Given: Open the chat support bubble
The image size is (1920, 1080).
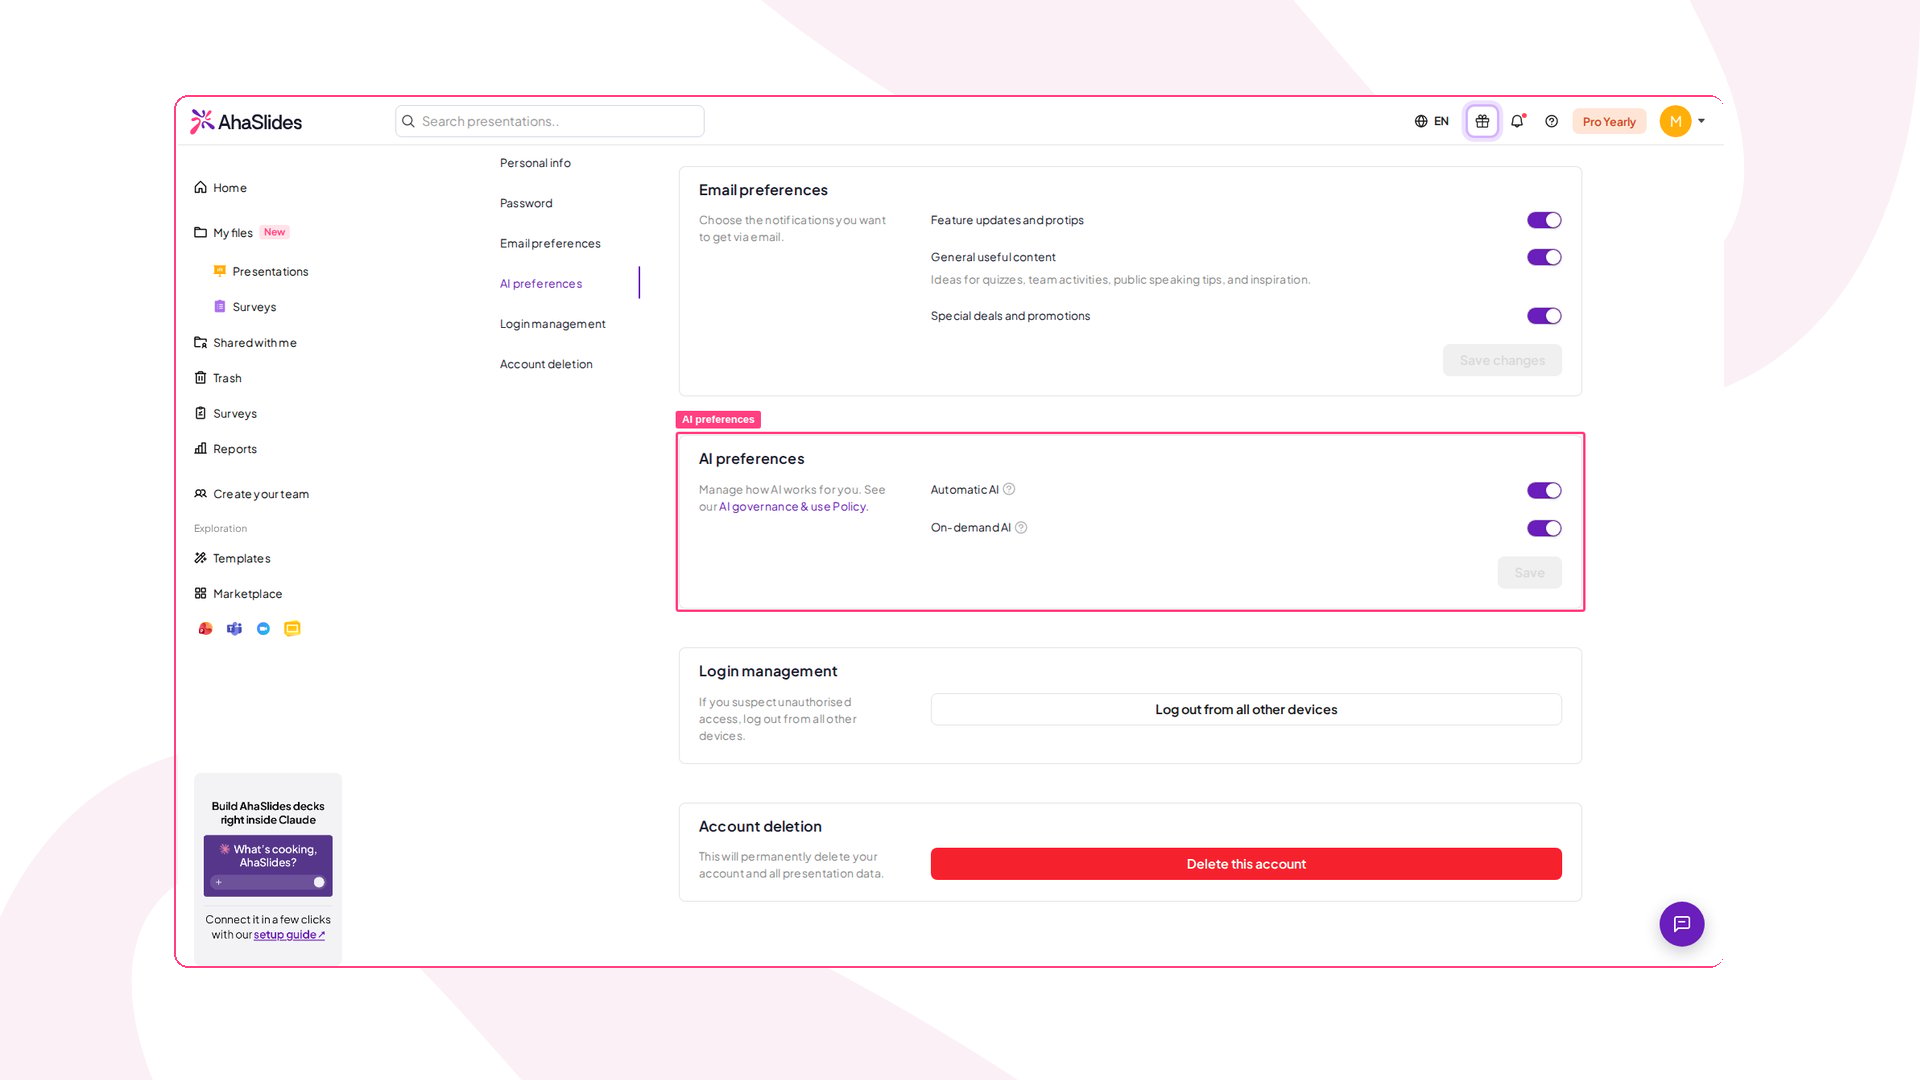Looking at the screenshot, I should [1682, 924].
